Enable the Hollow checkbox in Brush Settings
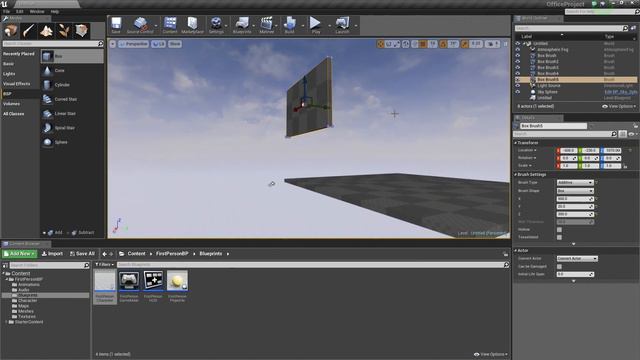The image size is (640, 360). [x=559, y=230]
